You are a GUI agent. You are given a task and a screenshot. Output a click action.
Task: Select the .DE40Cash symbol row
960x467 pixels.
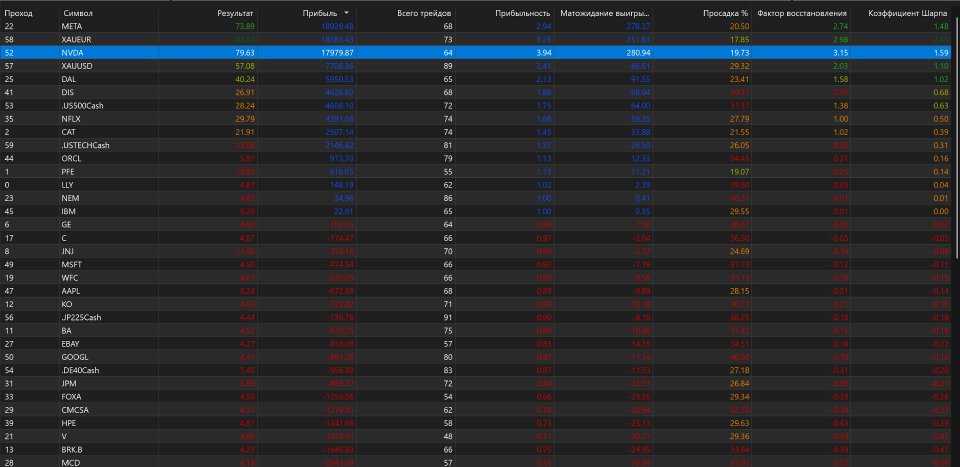click(x=476, y=370)
